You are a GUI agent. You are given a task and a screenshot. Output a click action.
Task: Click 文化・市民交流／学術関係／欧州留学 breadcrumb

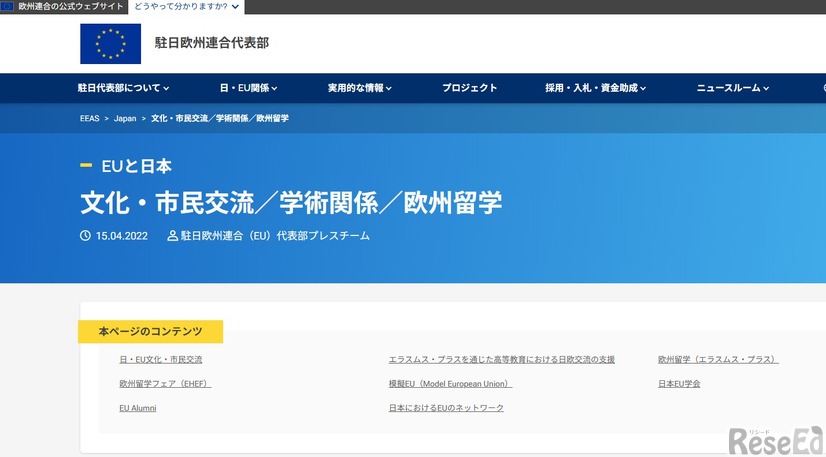pyautogui.click(x=220, y=118)
